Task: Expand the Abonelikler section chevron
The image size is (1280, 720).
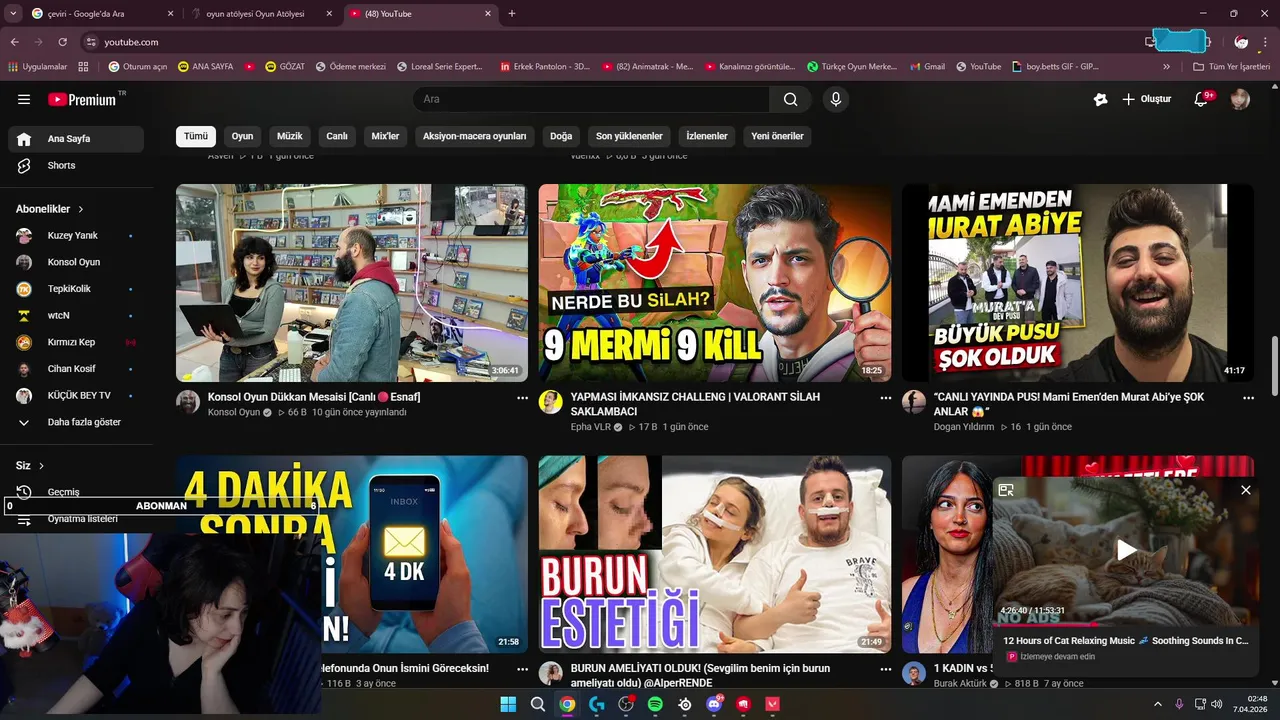Action: click(81, 209)
